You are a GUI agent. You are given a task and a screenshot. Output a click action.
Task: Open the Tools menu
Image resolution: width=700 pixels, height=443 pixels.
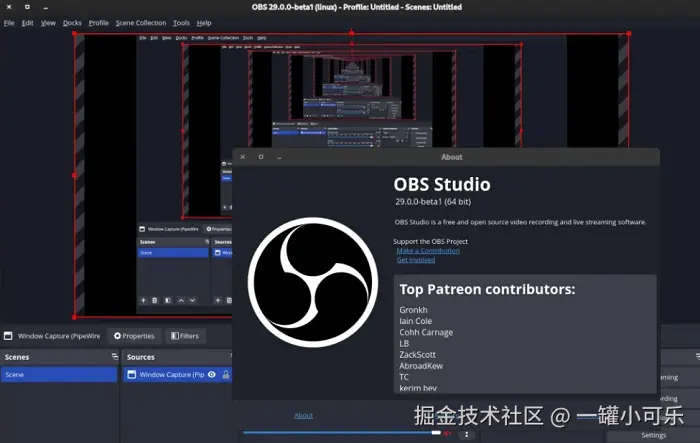[x=181, y=23]
